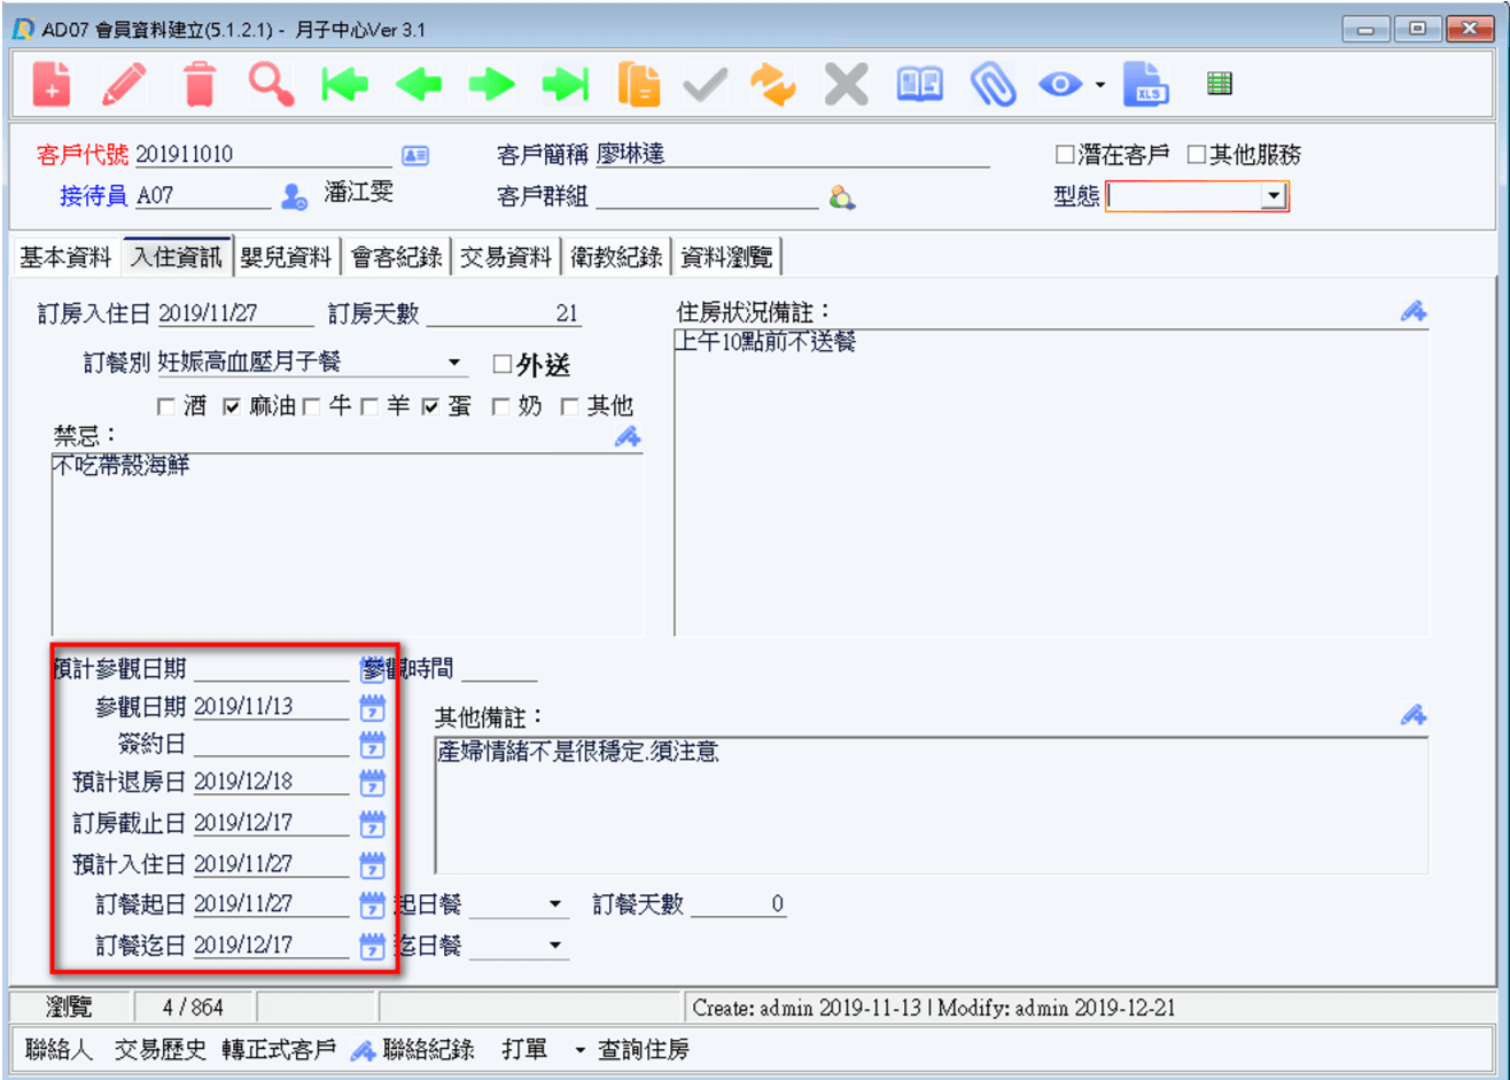Click the pencil edit icon
Viewport: 1510px width, 1080px height.
[x=124, y=84]
